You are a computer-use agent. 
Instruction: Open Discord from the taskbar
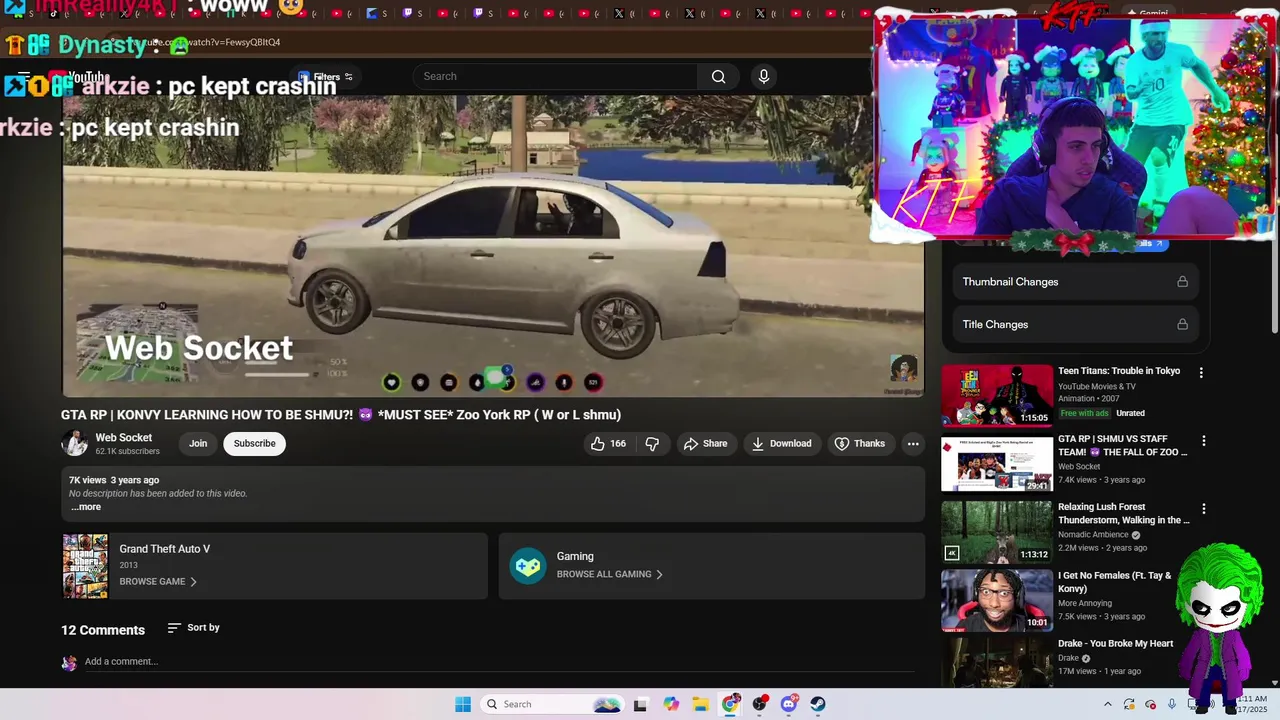[789, 704]
